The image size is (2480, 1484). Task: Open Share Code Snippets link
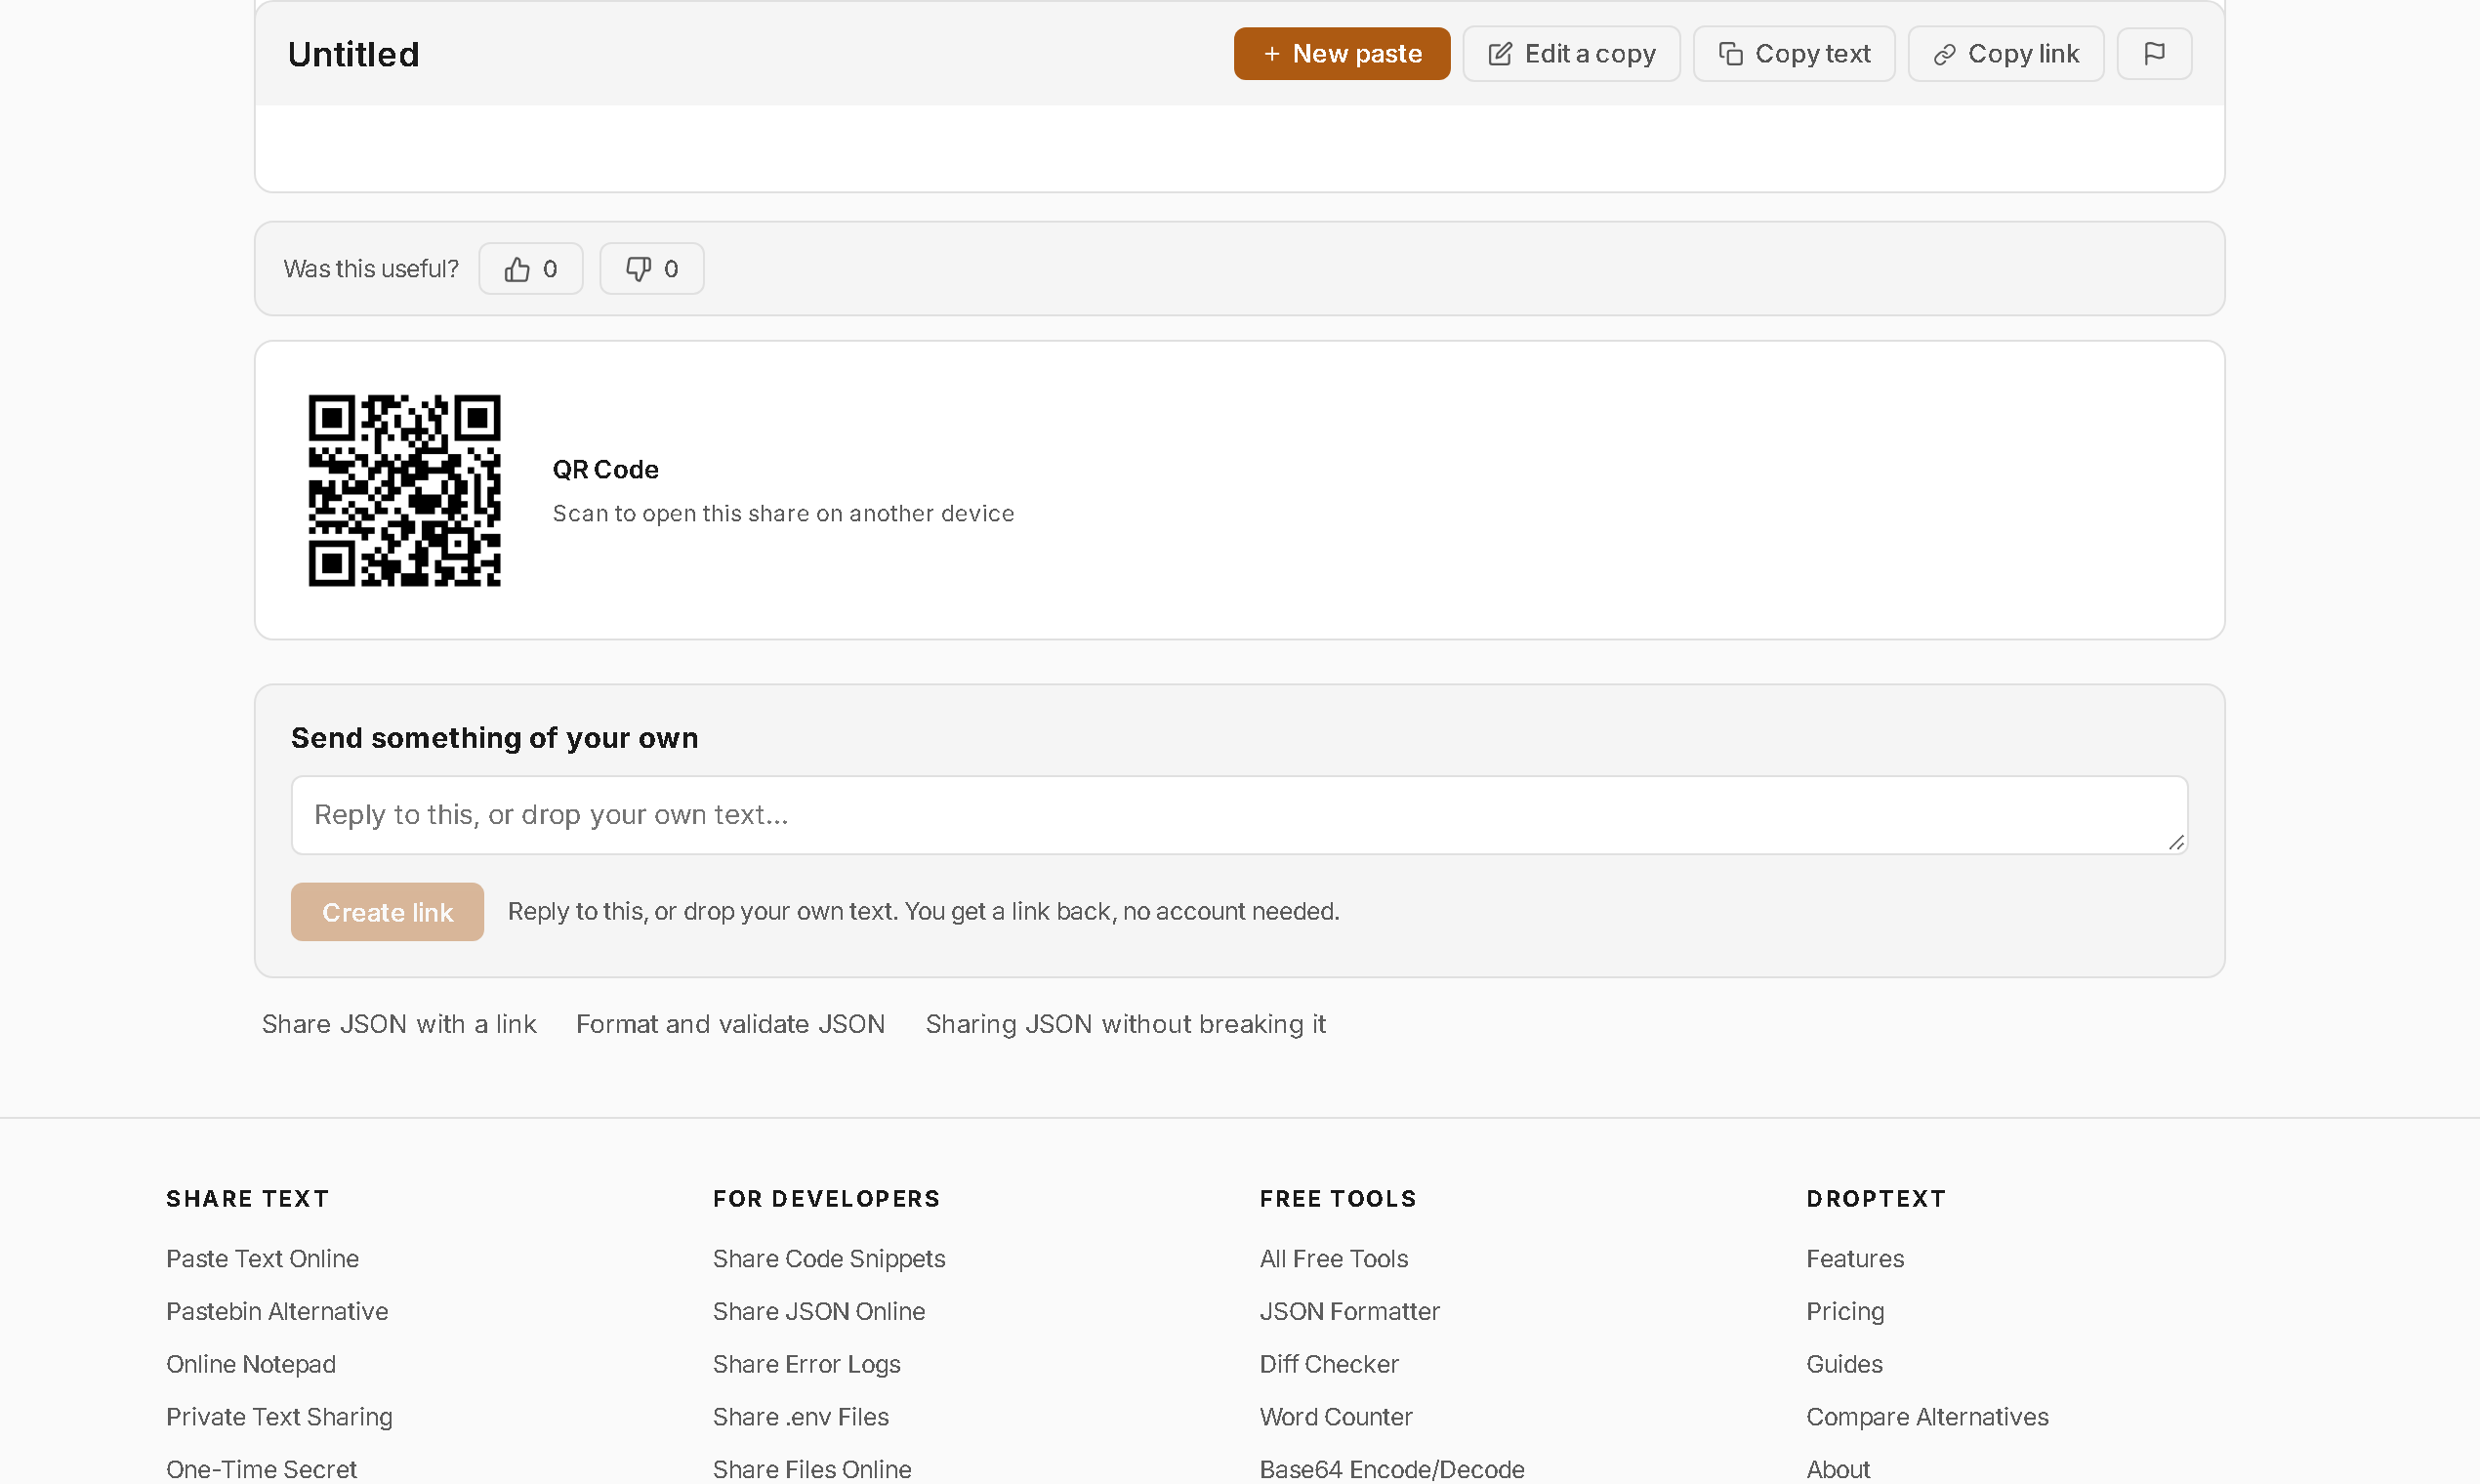coord(829,1258)
